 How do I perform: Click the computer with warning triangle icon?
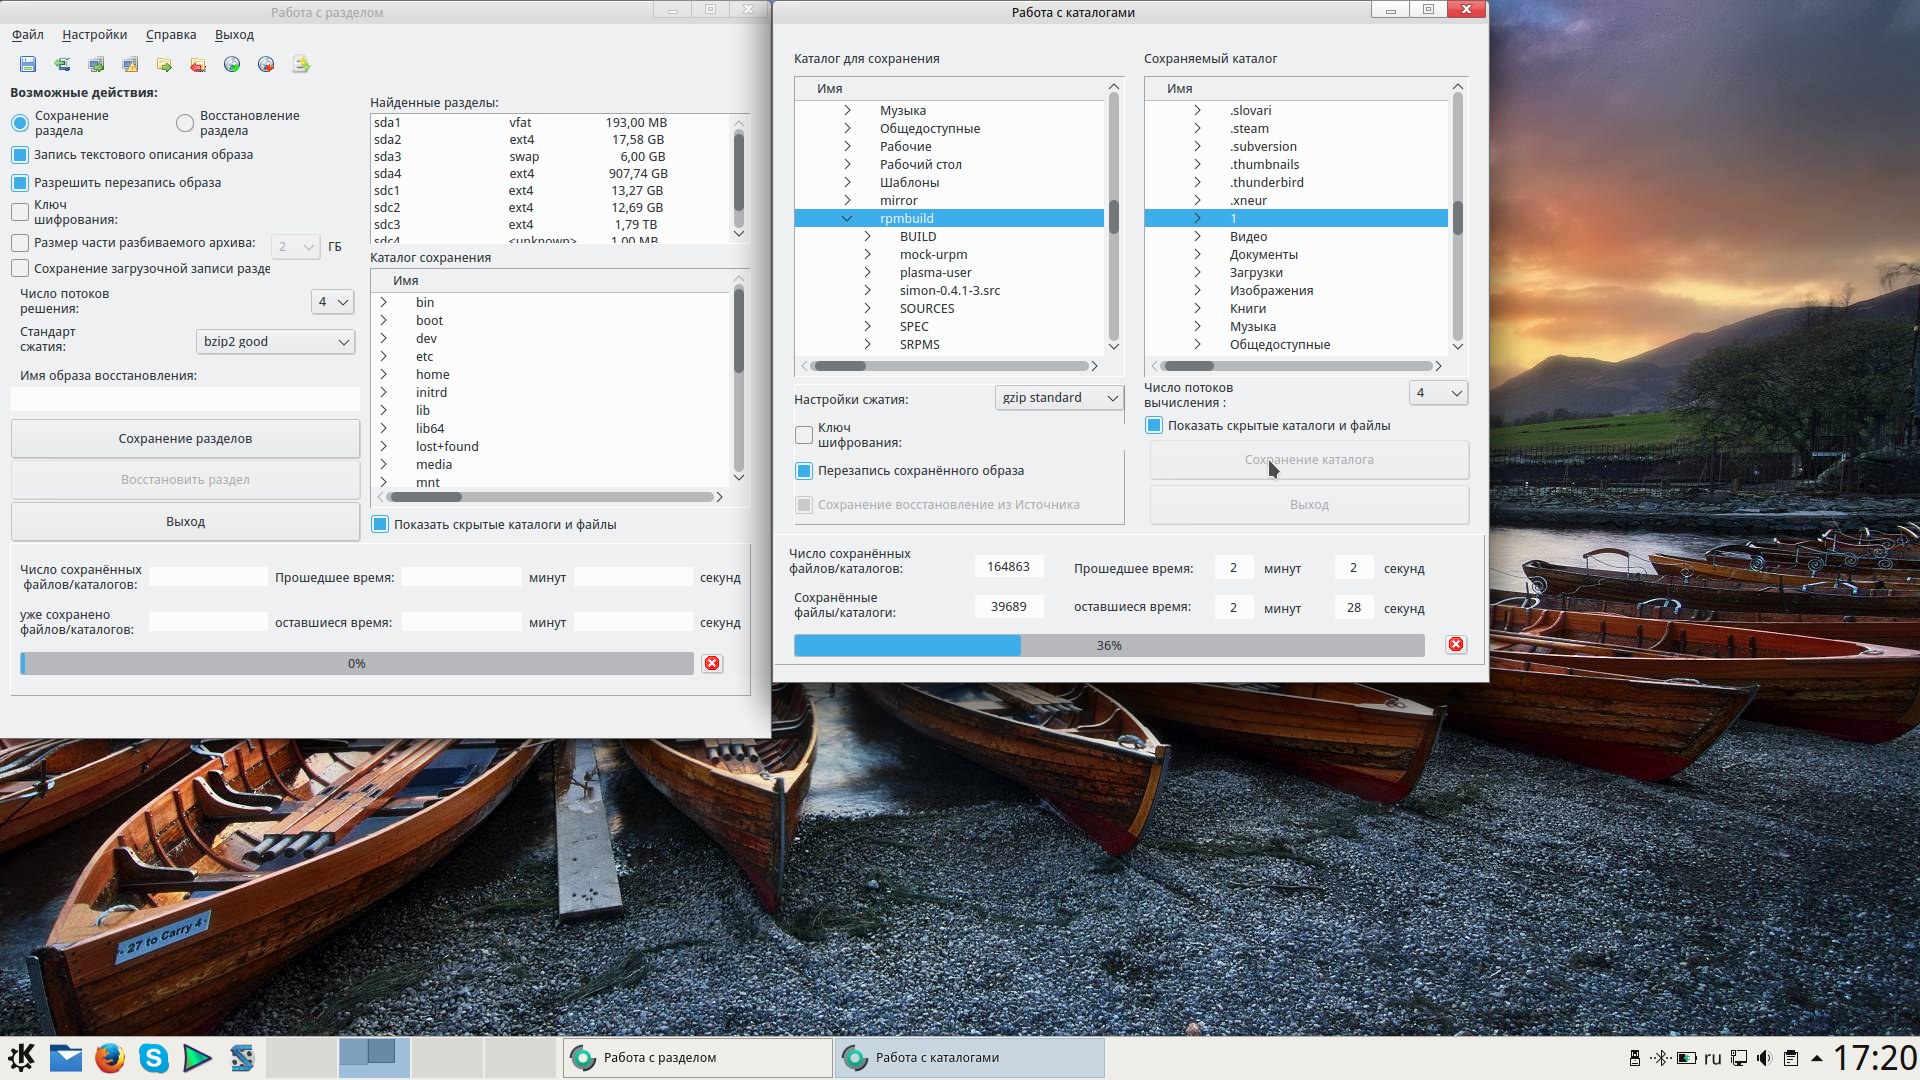(x=130, y=64)
